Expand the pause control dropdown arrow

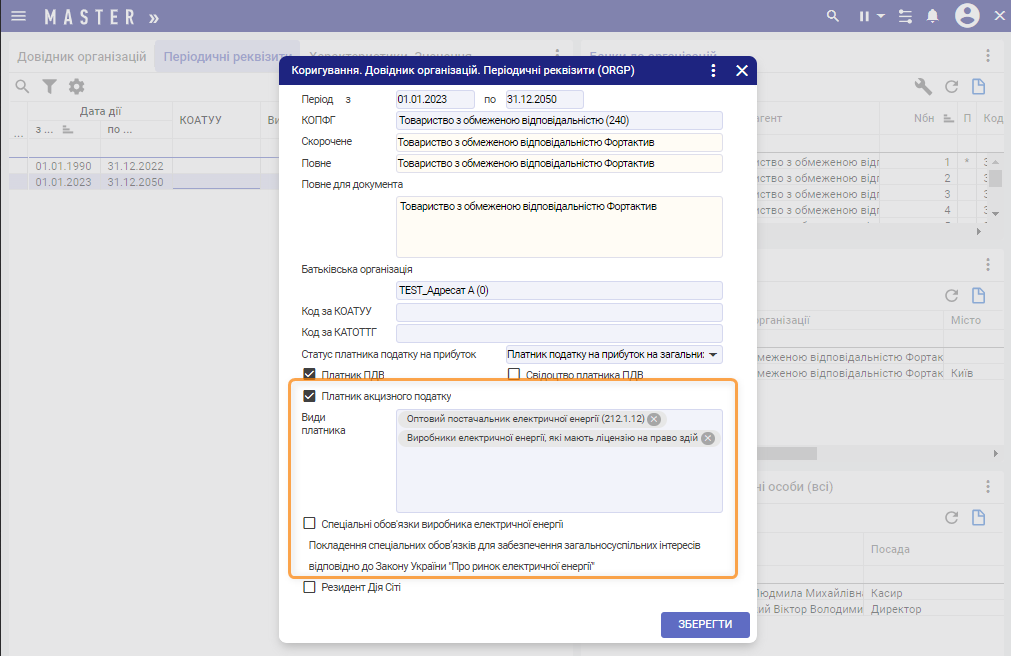pos(881,16)
